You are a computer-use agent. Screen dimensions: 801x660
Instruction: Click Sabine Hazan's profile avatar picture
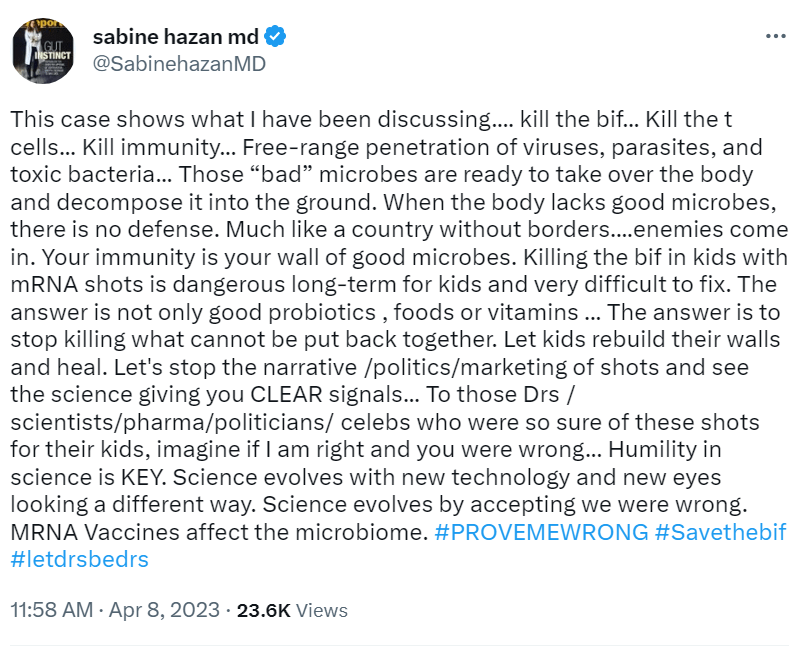(x=43, y=50)
